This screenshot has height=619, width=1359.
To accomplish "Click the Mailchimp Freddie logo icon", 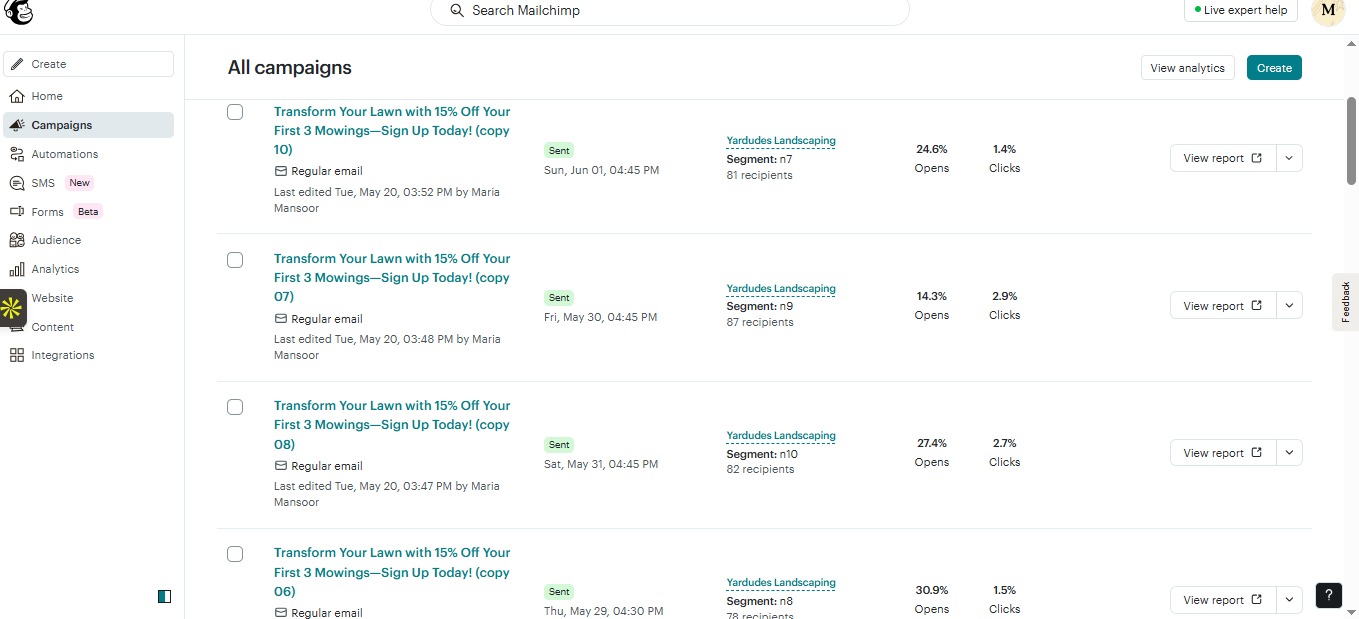I will coord(19,12).
